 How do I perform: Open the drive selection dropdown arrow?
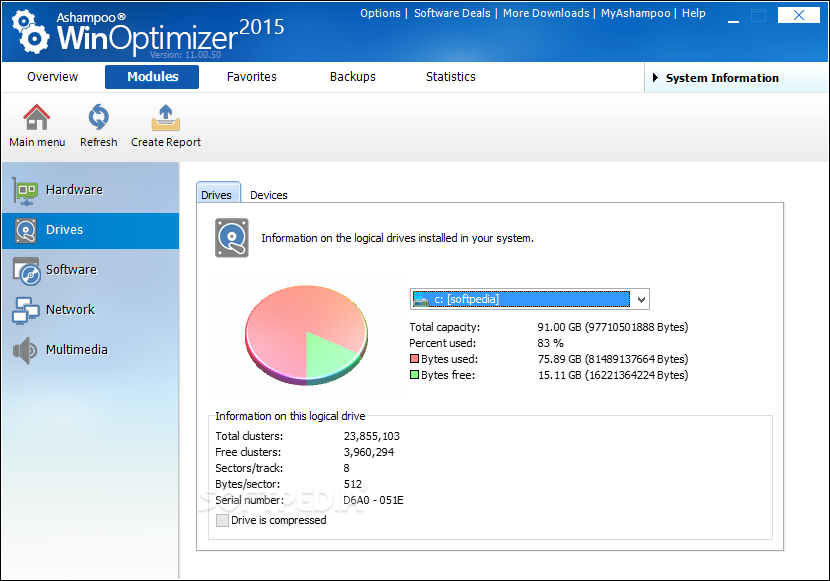(x=641, y=299)
